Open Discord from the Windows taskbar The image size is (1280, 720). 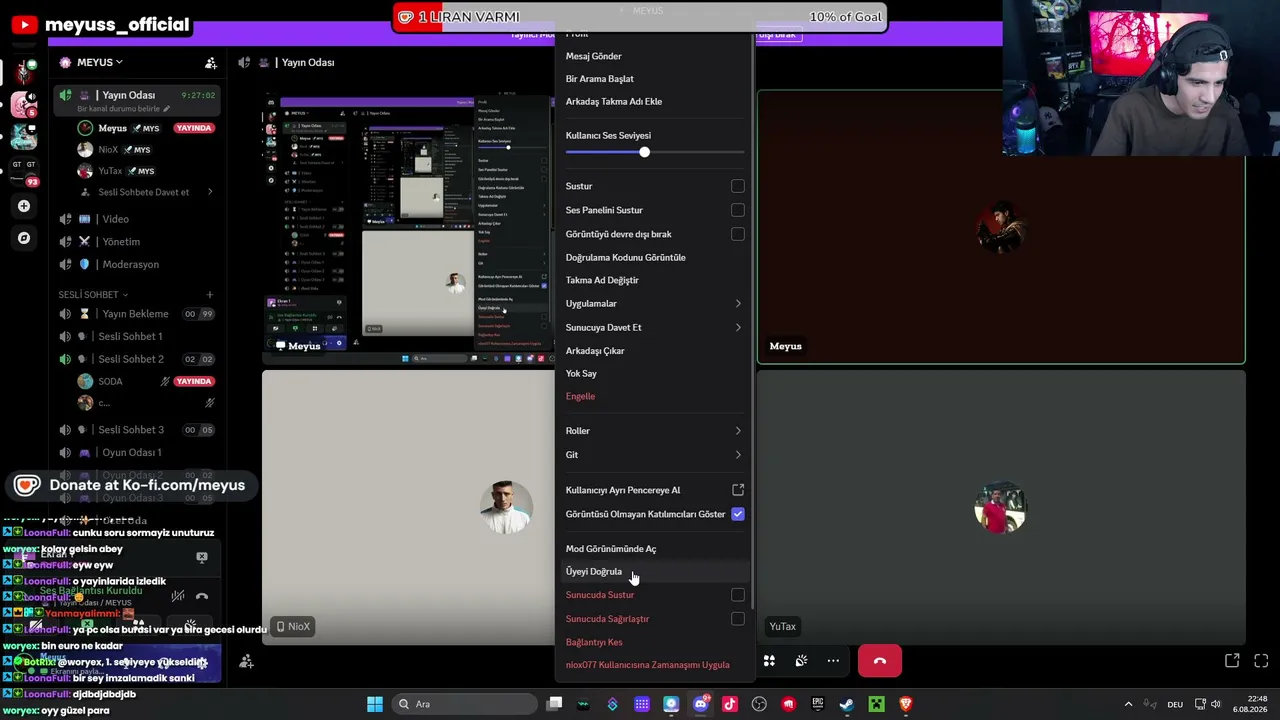tap(700, 704)
